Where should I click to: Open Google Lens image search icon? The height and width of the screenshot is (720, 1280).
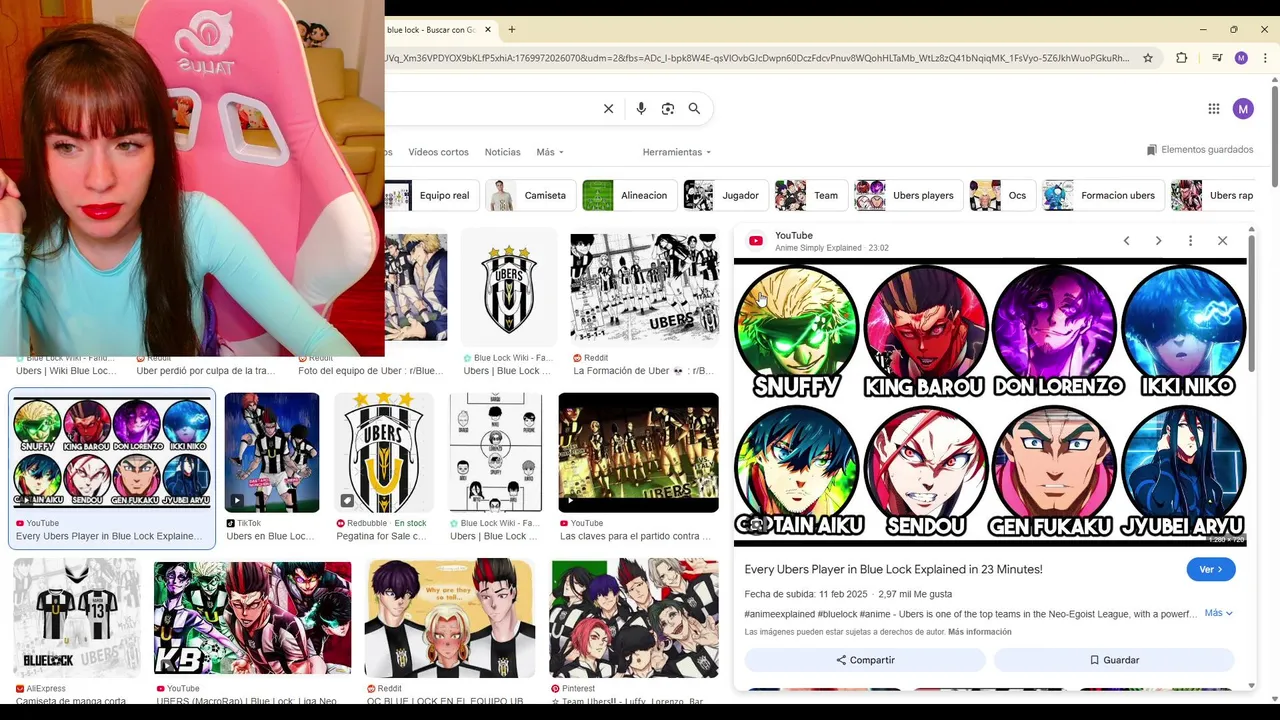tap(668, 109)
